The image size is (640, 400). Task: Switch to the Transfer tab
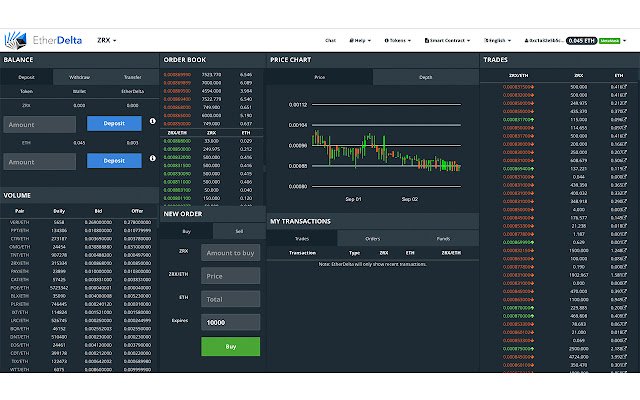(132, 77)
